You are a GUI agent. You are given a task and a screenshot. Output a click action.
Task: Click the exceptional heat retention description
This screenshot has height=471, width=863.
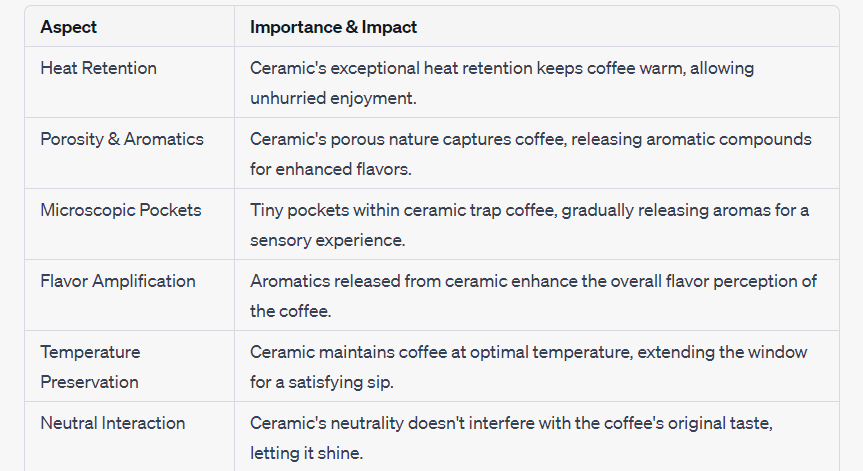[x=501, y=83]
